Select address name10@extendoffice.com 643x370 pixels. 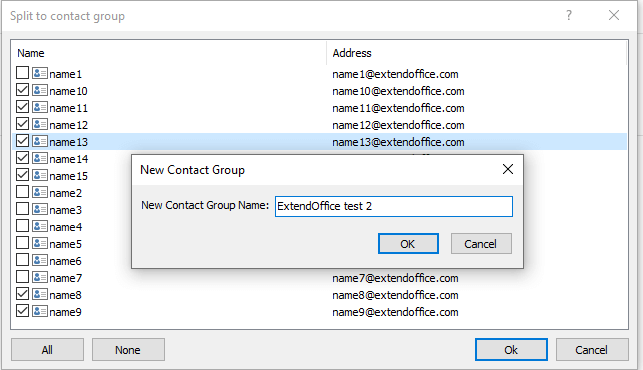point(398,91)
